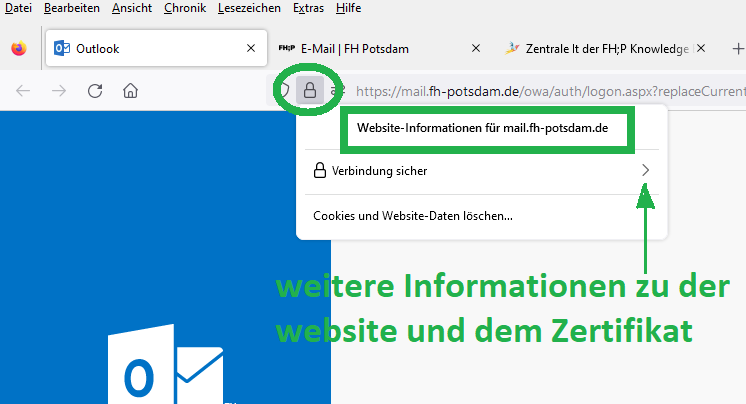Click the URL address bar text
The height and width of the screenshot is (404, 746).
(540, 91)
